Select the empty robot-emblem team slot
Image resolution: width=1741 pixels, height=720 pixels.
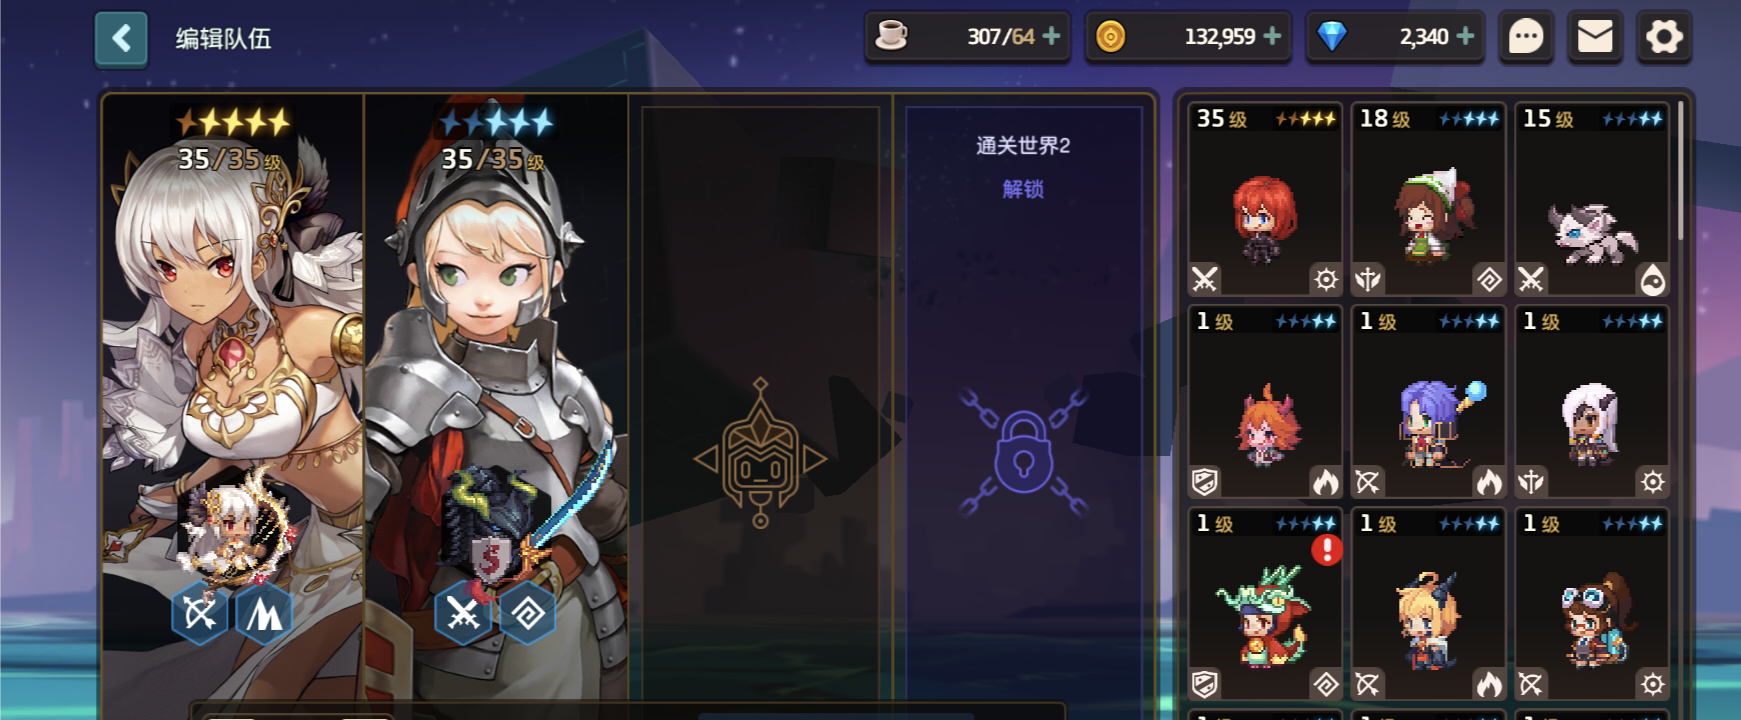pyautogui.click(x=760, y=400)
